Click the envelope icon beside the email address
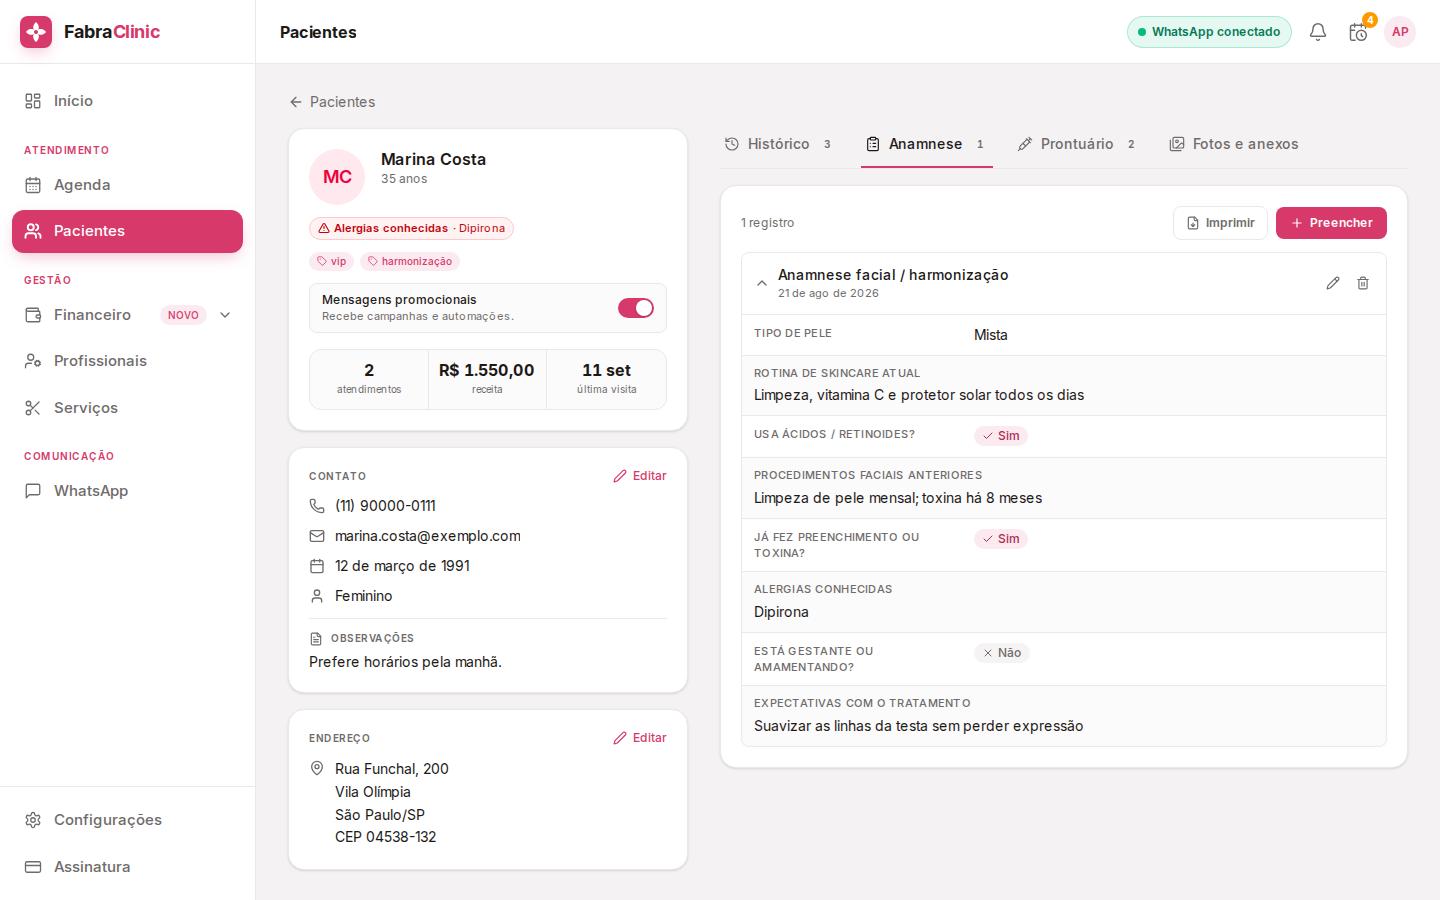The height and width of the screenshot is (900, 1440). tap(317, 536)
